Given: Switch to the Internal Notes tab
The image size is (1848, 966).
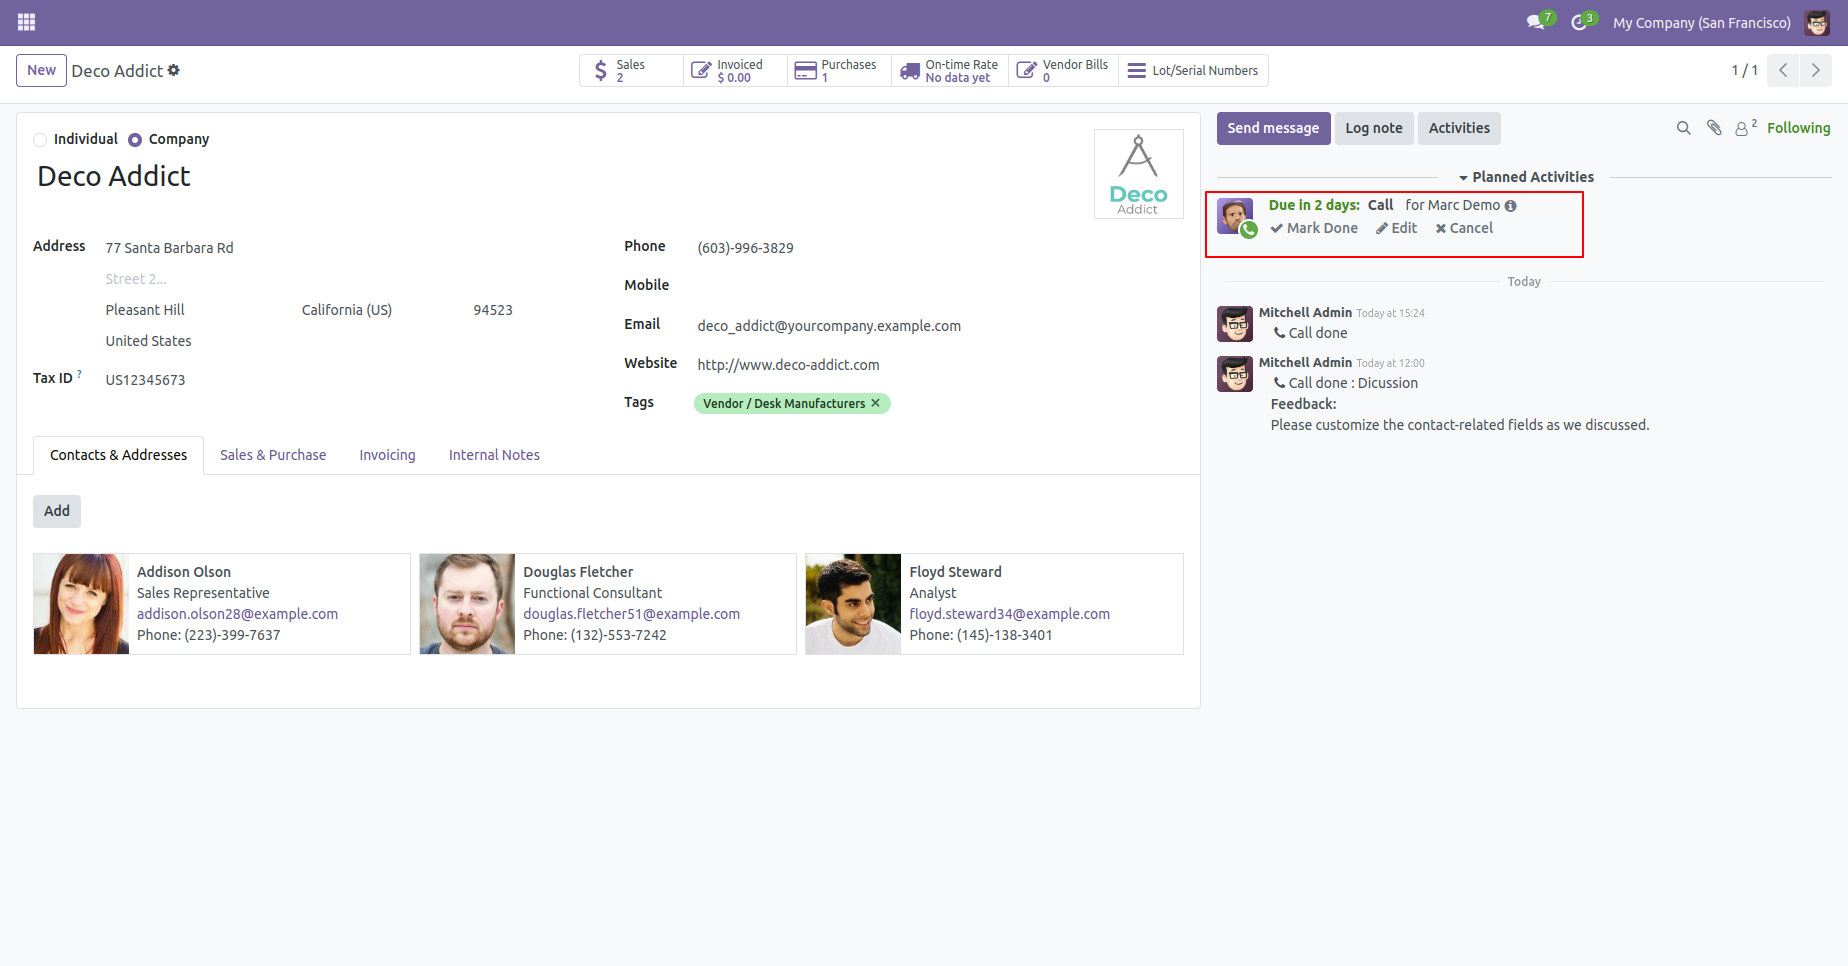Looking at the screenshot, I should [494, 455].
